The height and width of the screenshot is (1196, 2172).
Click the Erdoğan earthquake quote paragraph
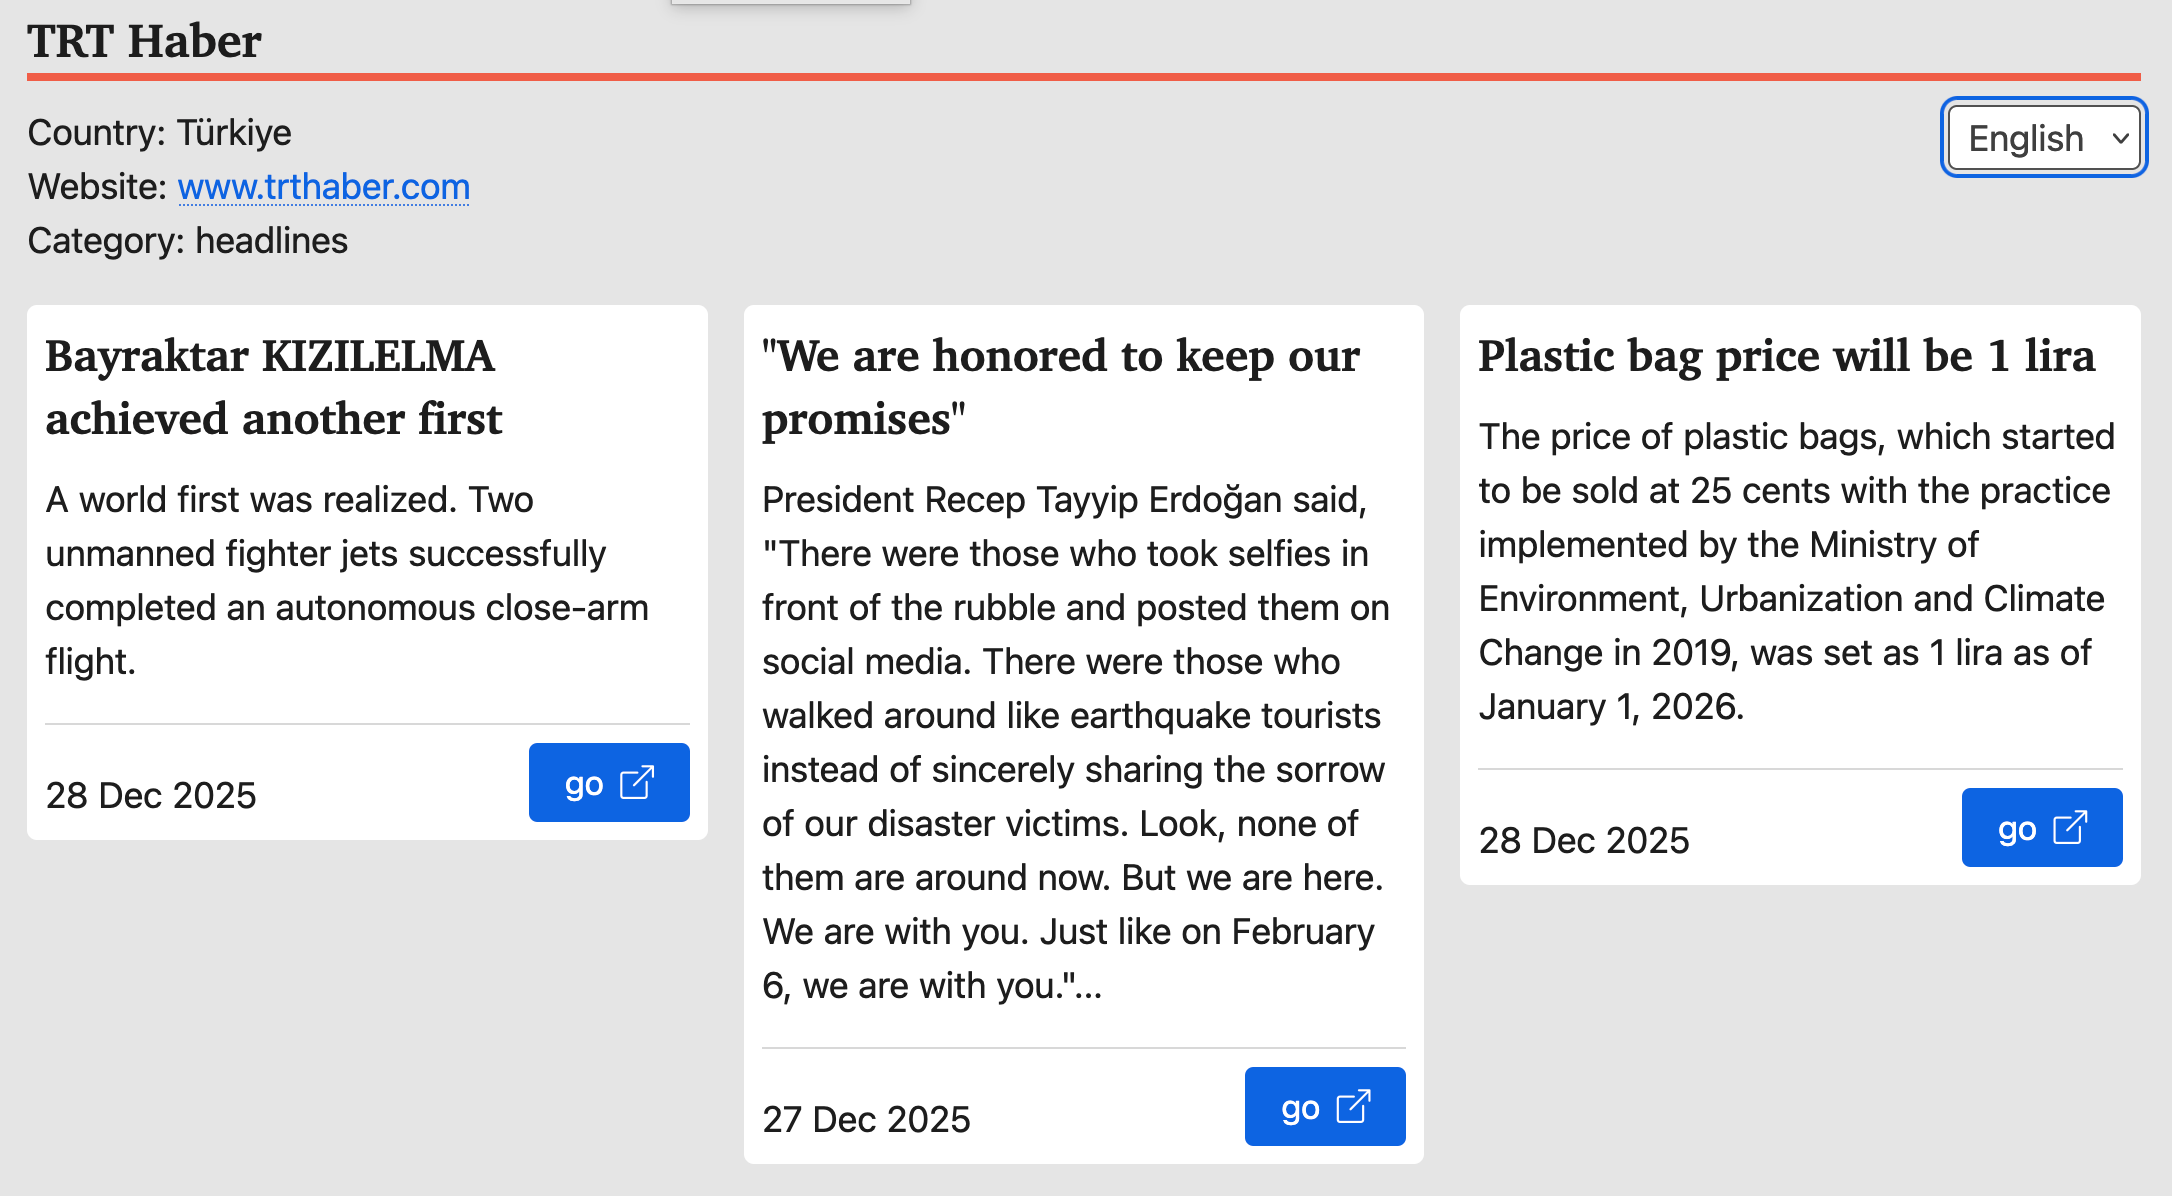point(1075,742)
